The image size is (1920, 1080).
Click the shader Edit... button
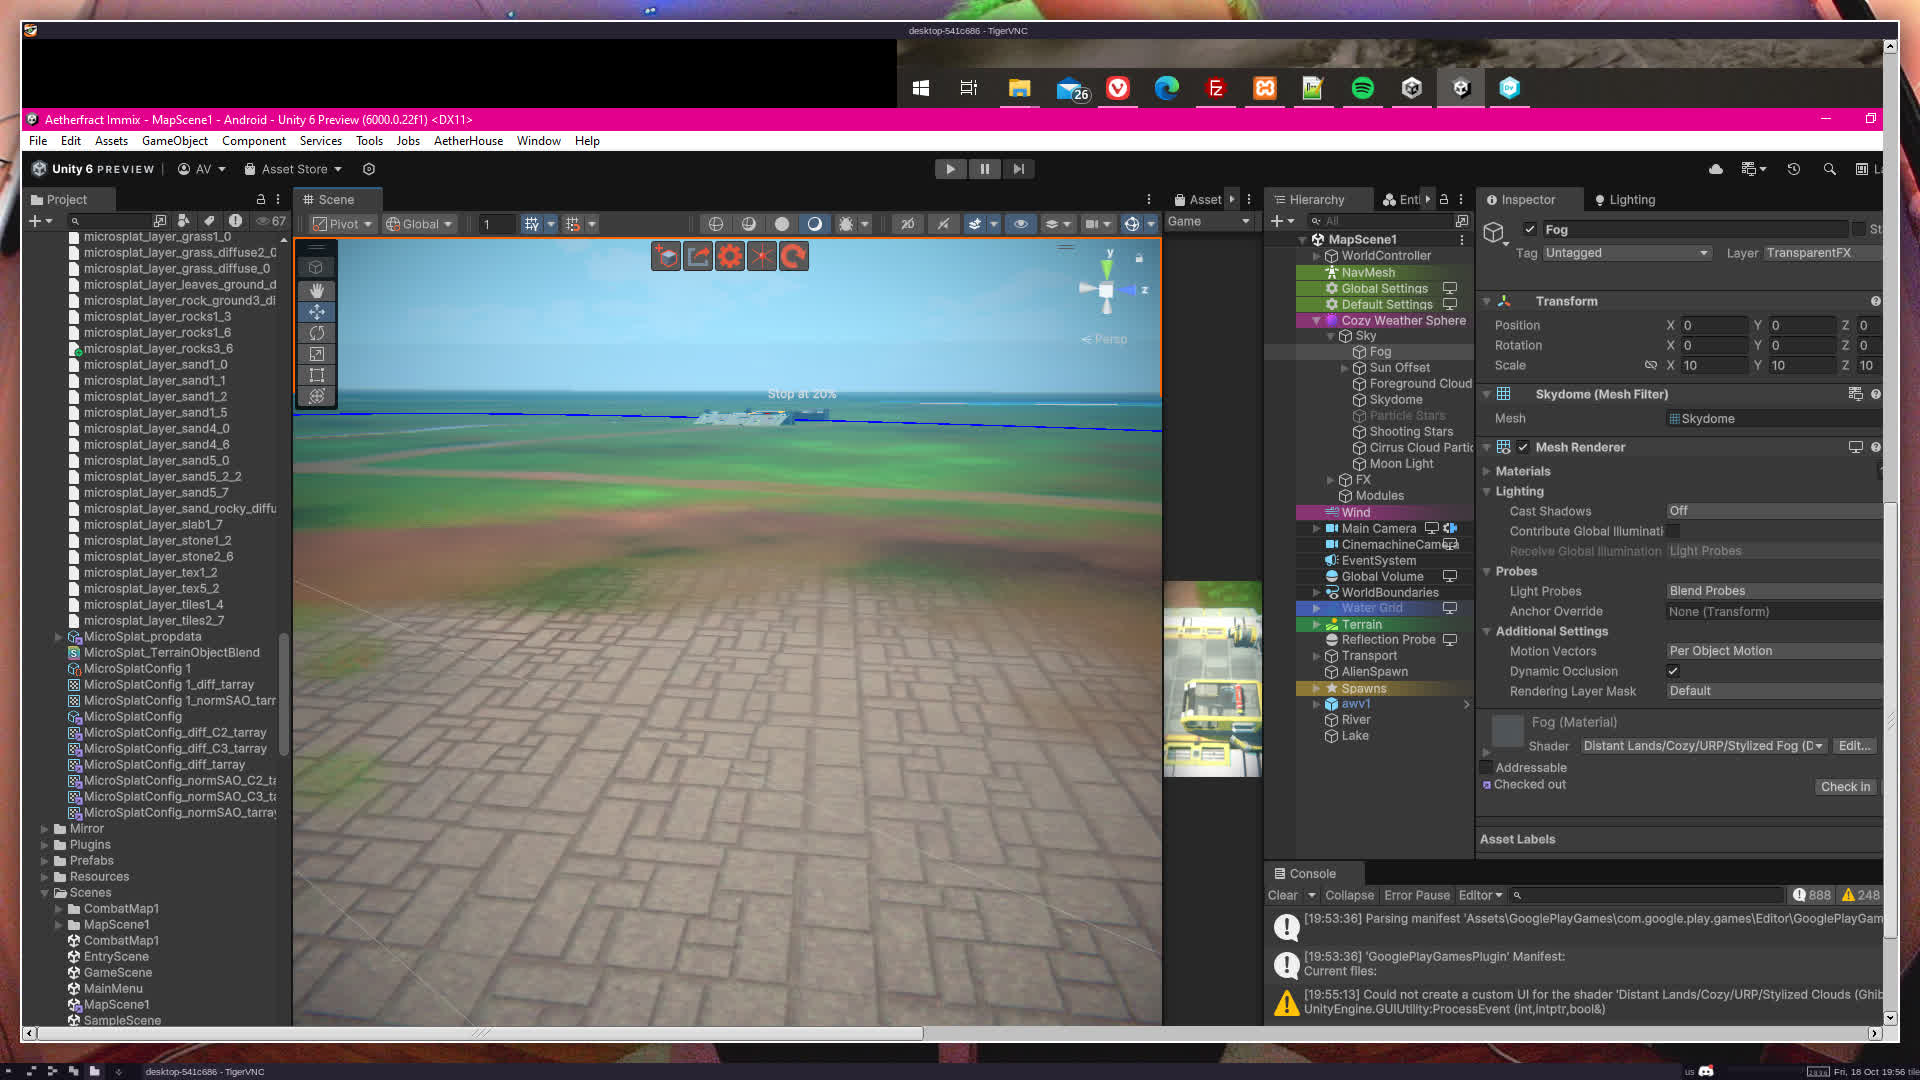(x=1854, y=746)
